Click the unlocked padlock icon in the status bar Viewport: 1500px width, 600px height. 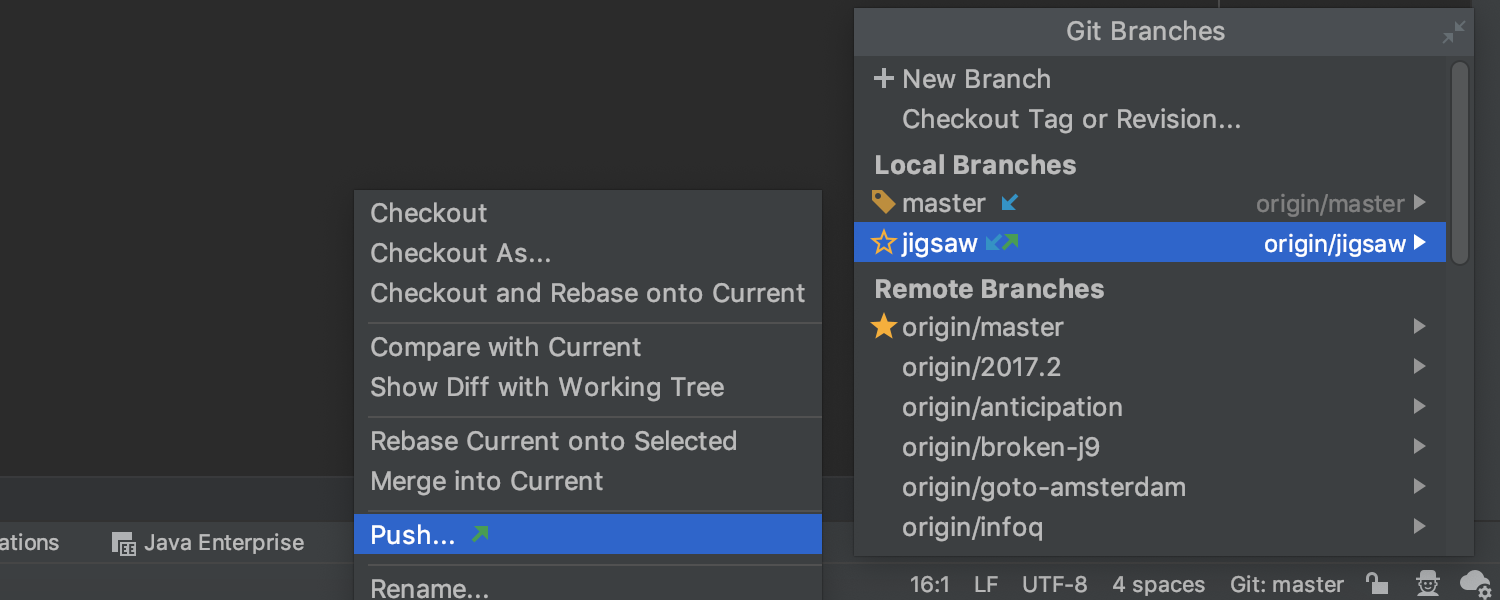(1377, 584)
